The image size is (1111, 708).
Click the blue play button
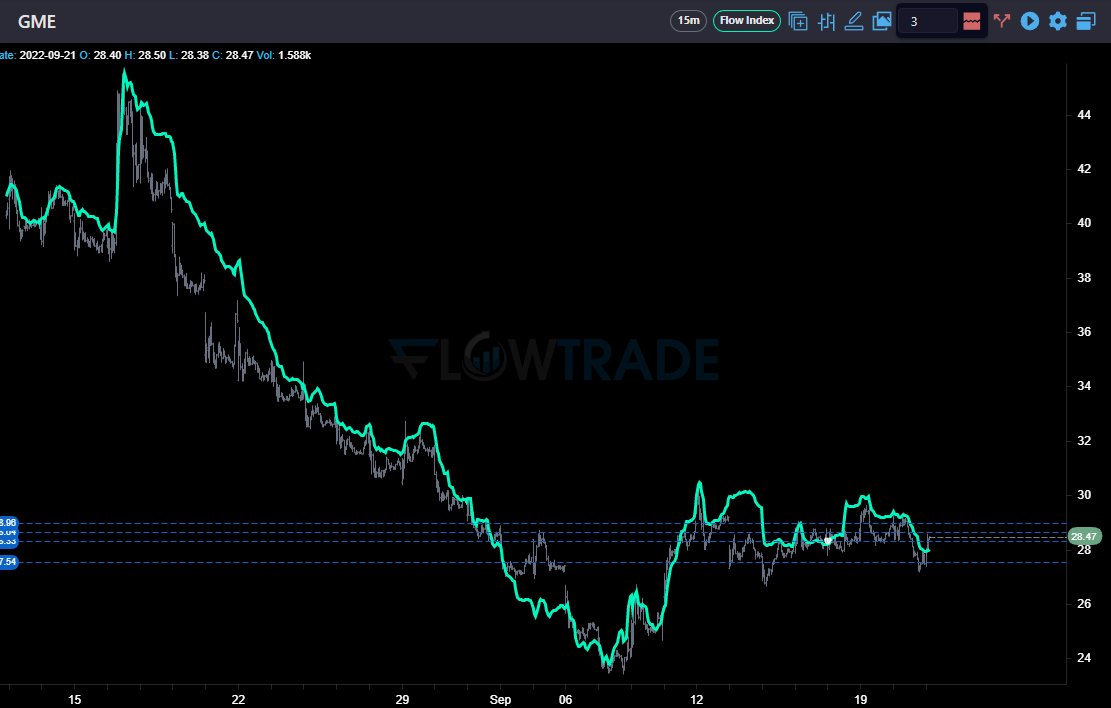(1030, 21)
